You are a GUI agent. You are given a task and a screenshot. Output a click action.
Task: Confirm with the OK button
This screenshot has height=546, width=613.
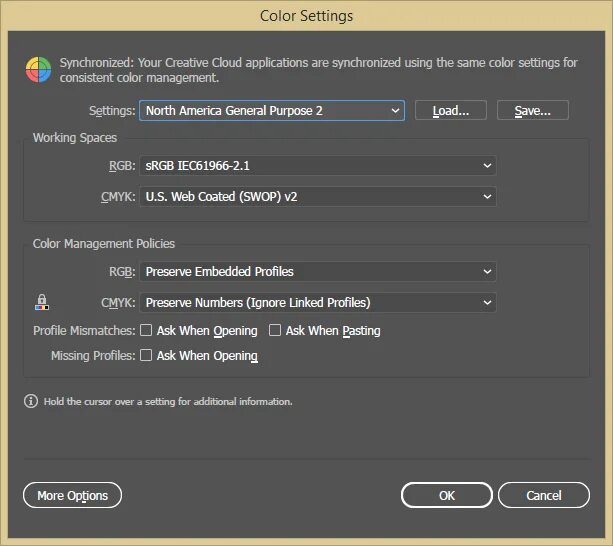[446, 495]
